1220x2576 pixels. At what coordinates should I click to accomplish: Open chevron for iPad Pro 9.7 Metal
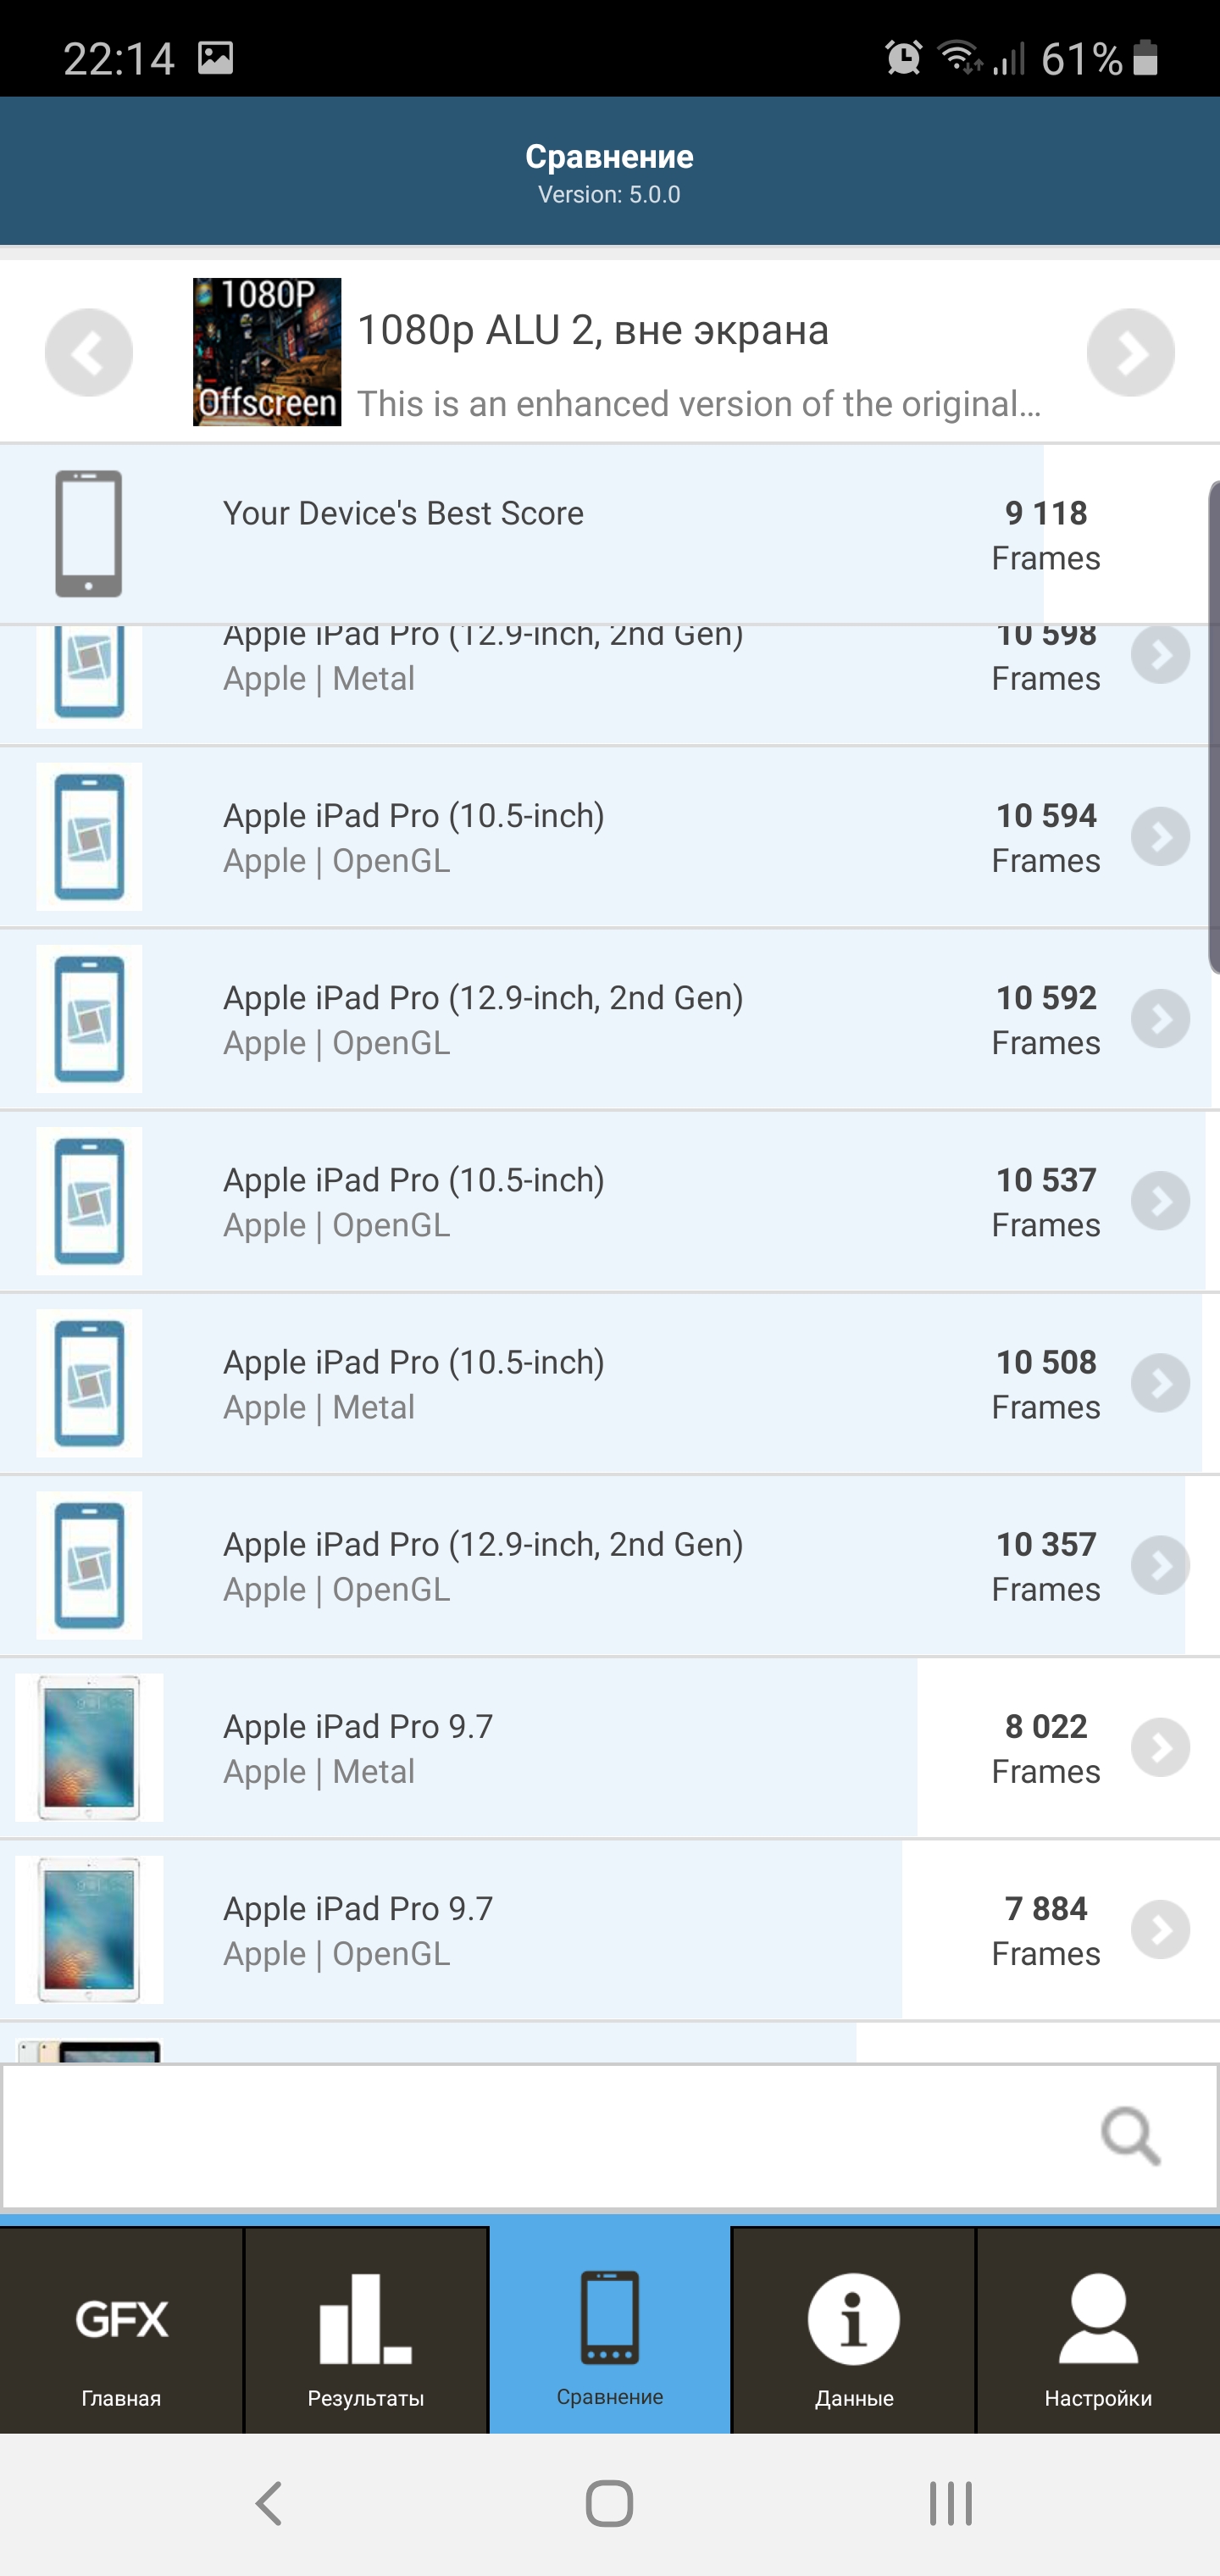click(1160, 1747)
